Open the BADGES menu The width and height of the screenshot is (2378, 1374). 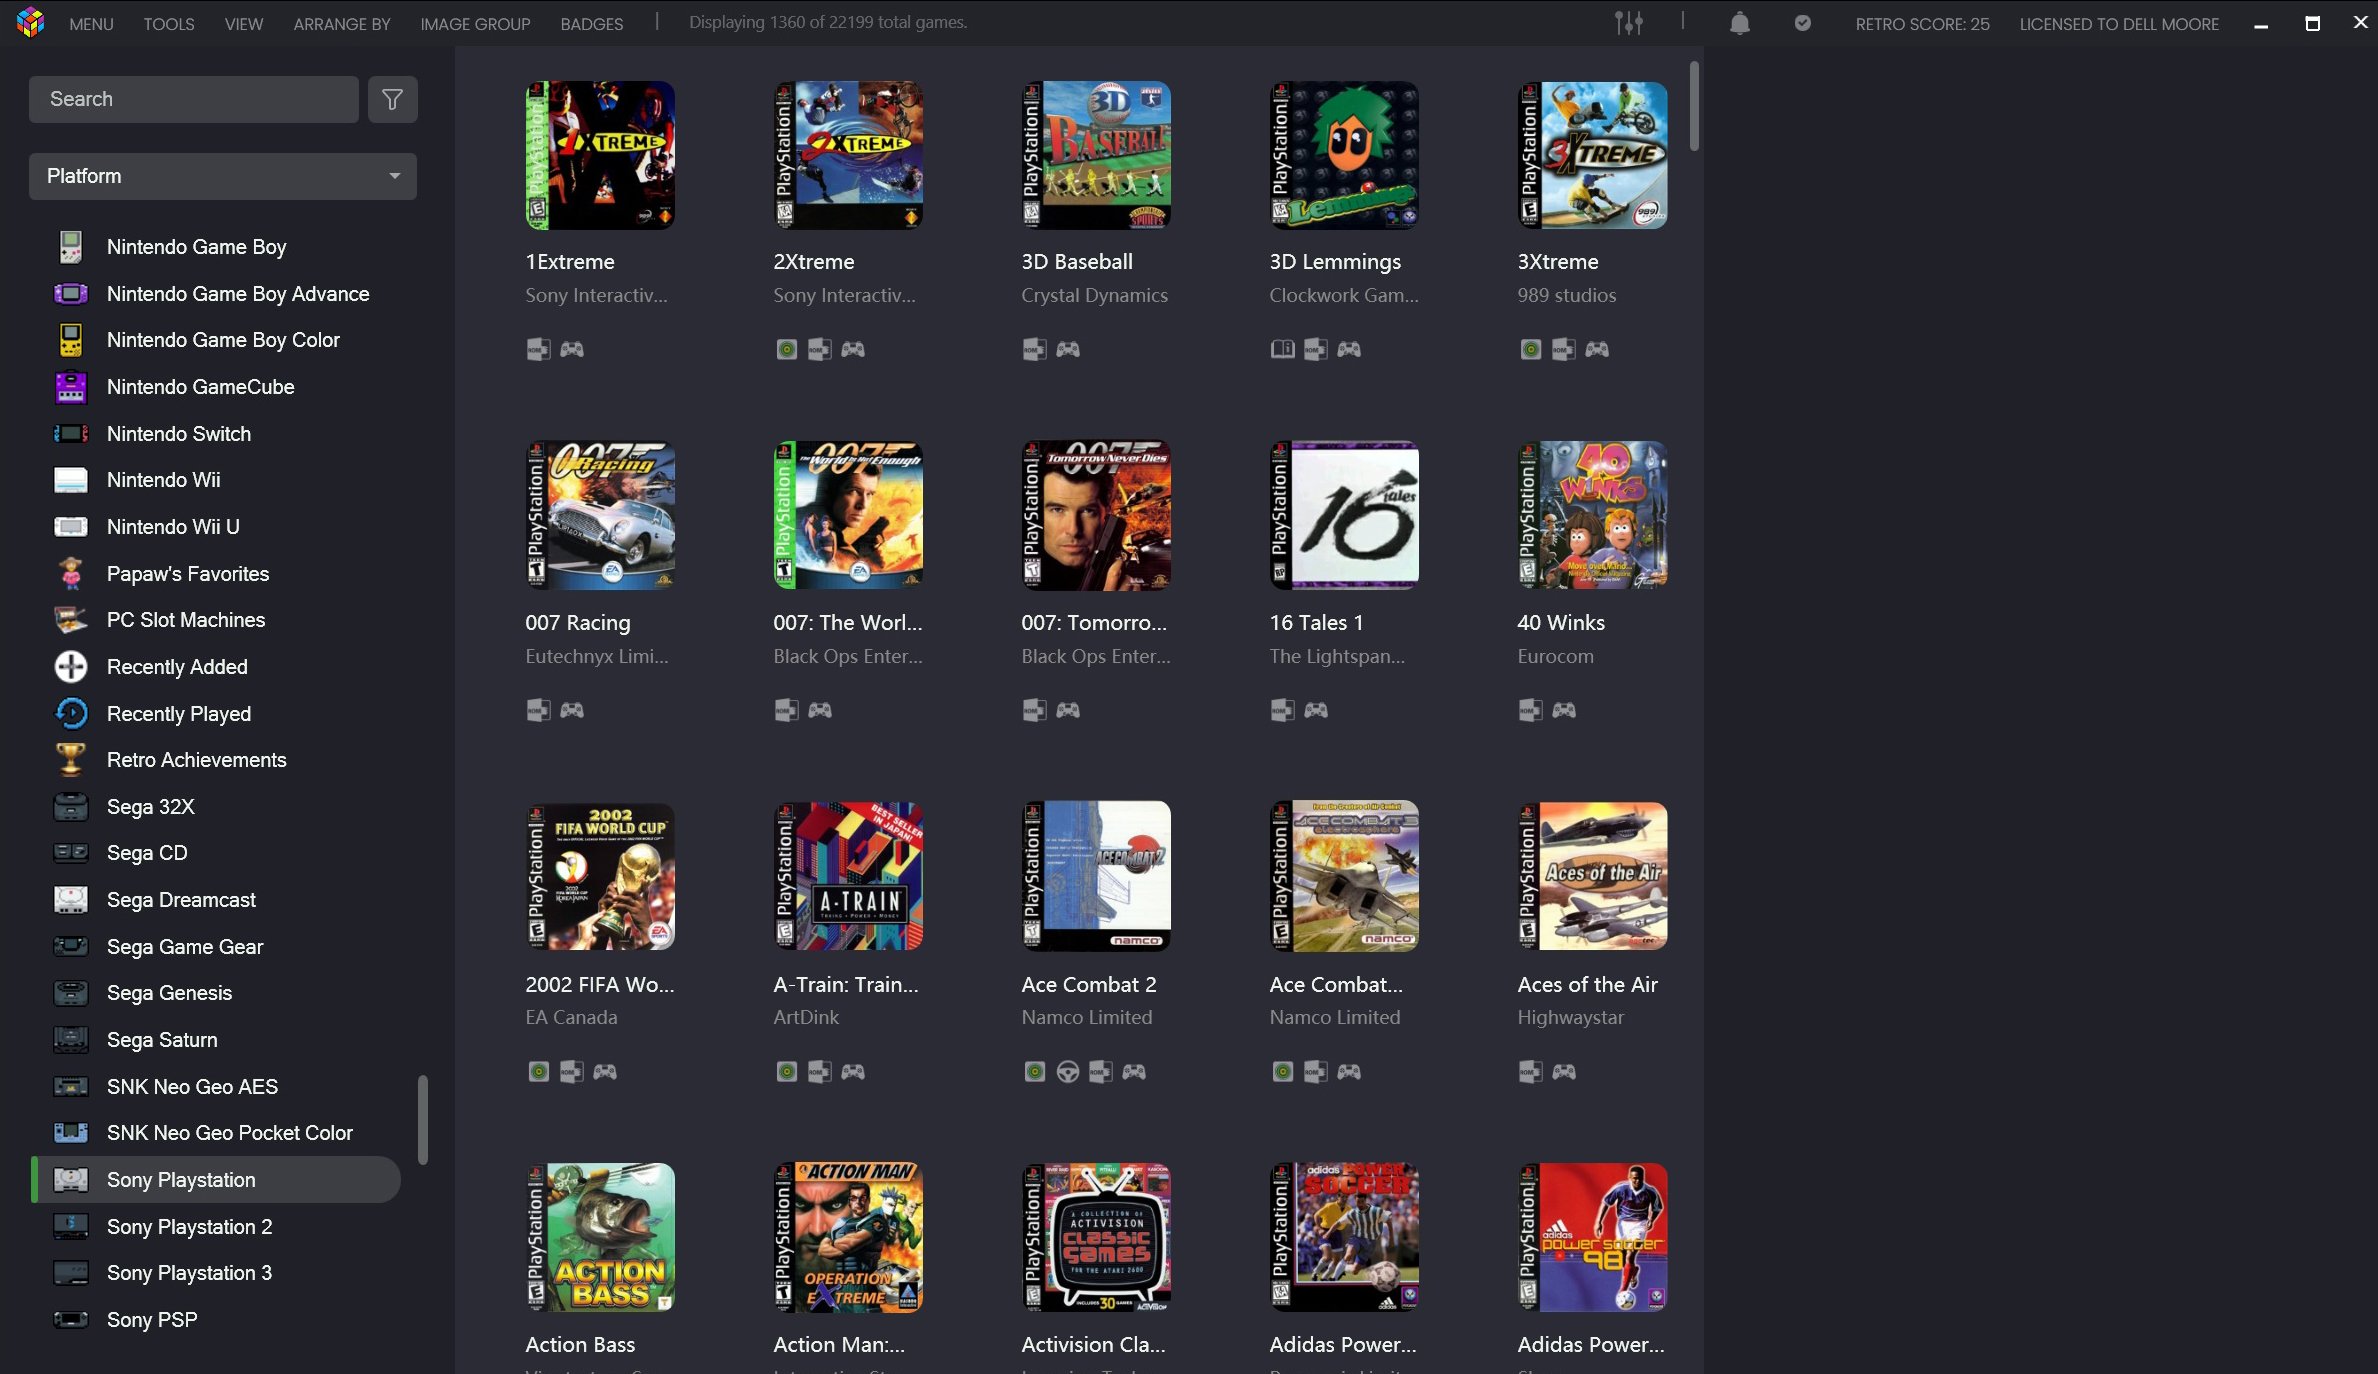(x=591, y=23)
